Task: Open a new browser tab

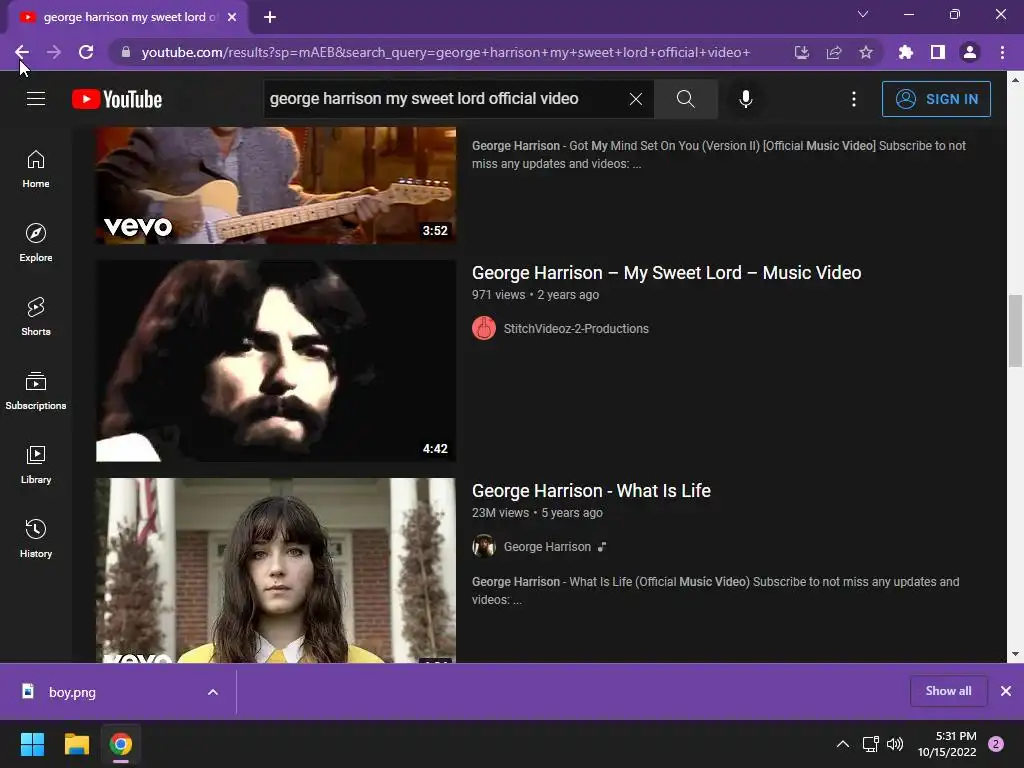Action: [270, 17]
